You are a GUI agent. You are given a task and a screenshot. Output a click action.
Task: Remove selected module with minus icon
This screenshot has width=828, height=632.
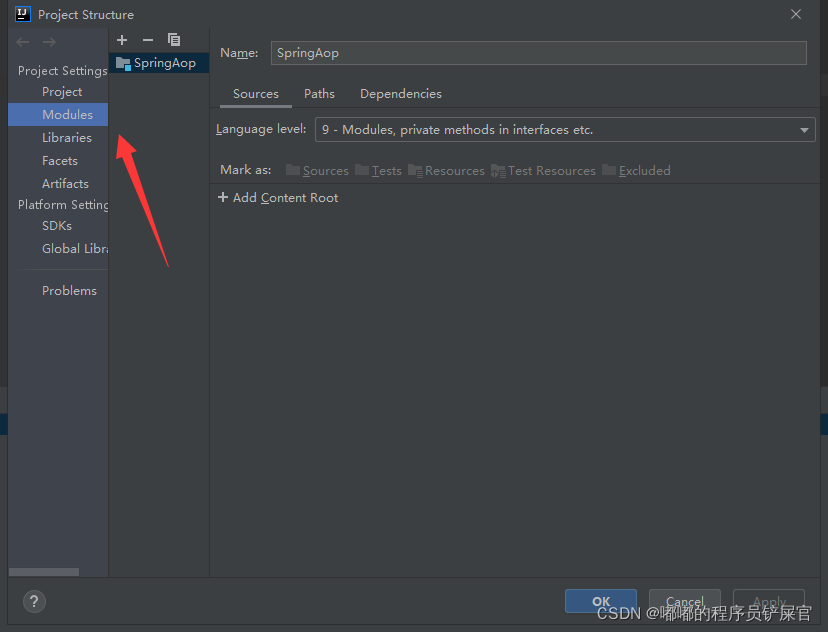click(x=148, y=40)
